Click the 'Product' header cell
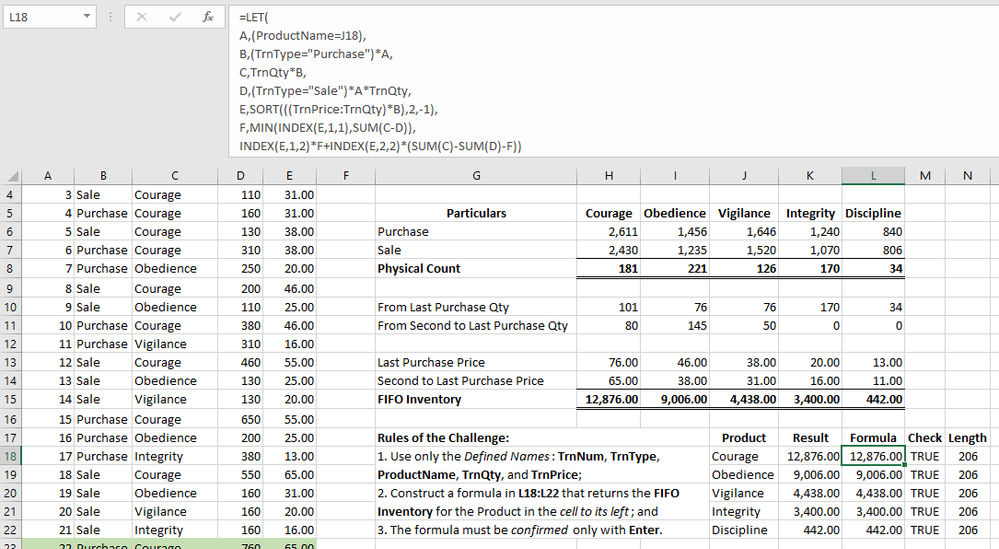 click(x=744, y=438)
